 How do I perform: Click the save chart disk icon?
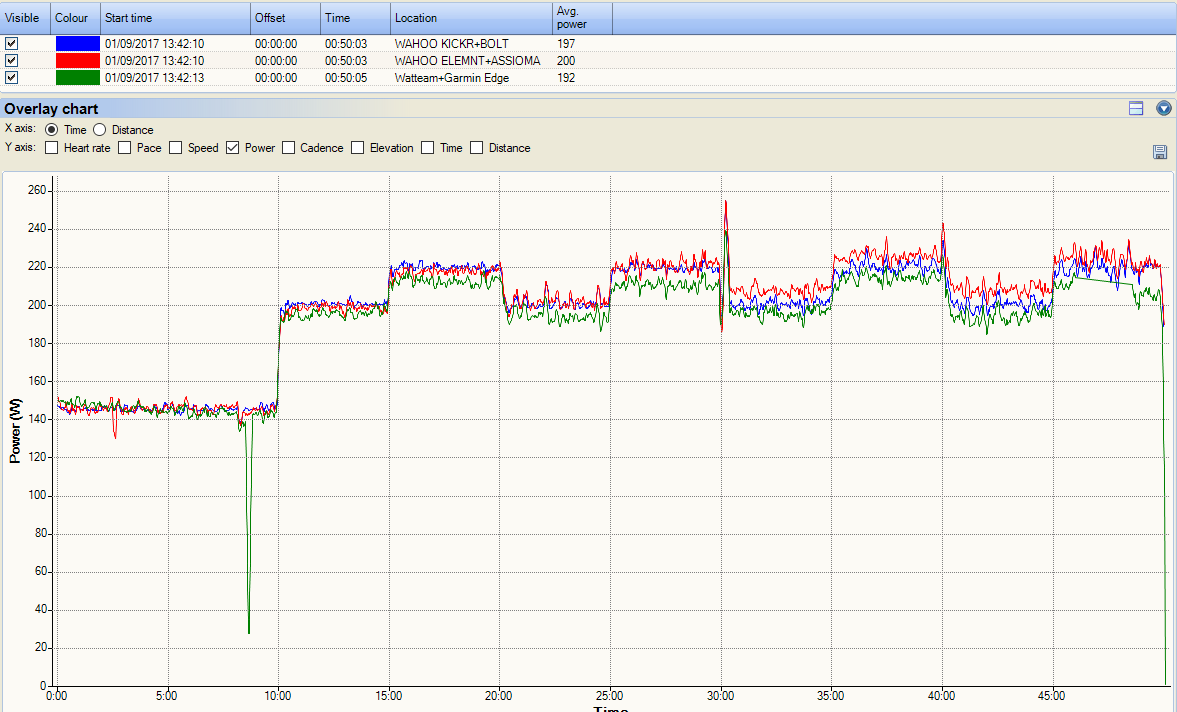[1160, 152]
